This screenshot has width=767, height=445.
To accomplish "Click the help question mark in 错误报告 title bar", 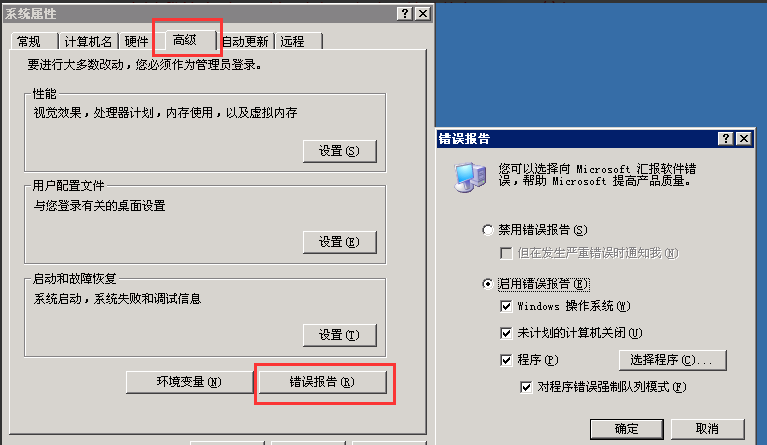I will tap(725, 139).
